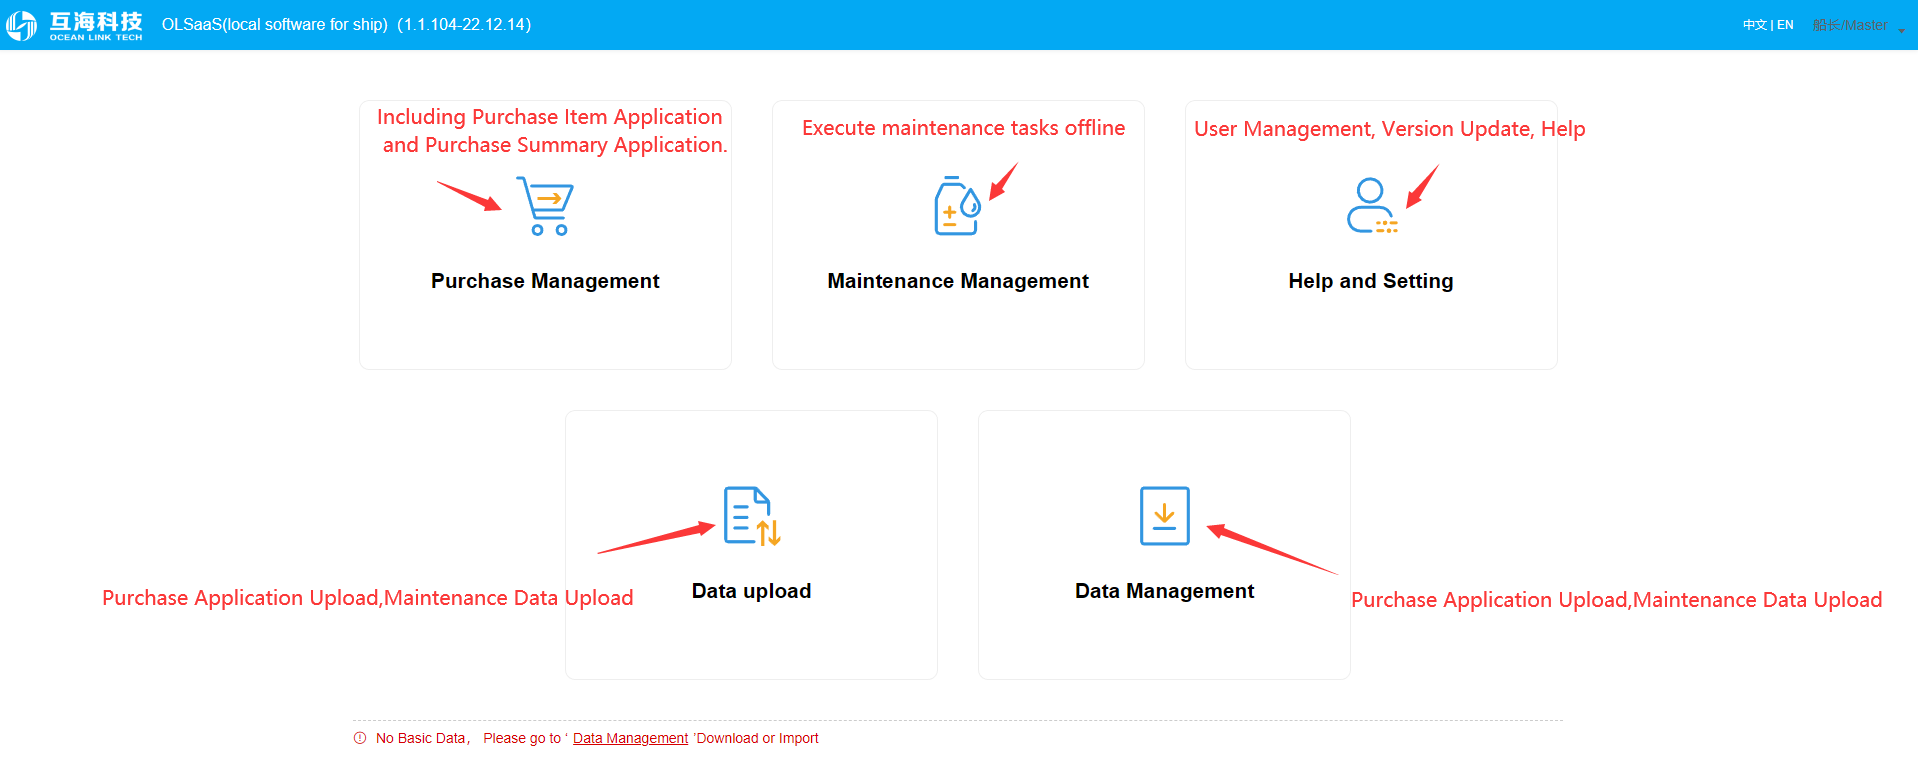
Task: Select the Data upload label
Action: coord(751,591)
